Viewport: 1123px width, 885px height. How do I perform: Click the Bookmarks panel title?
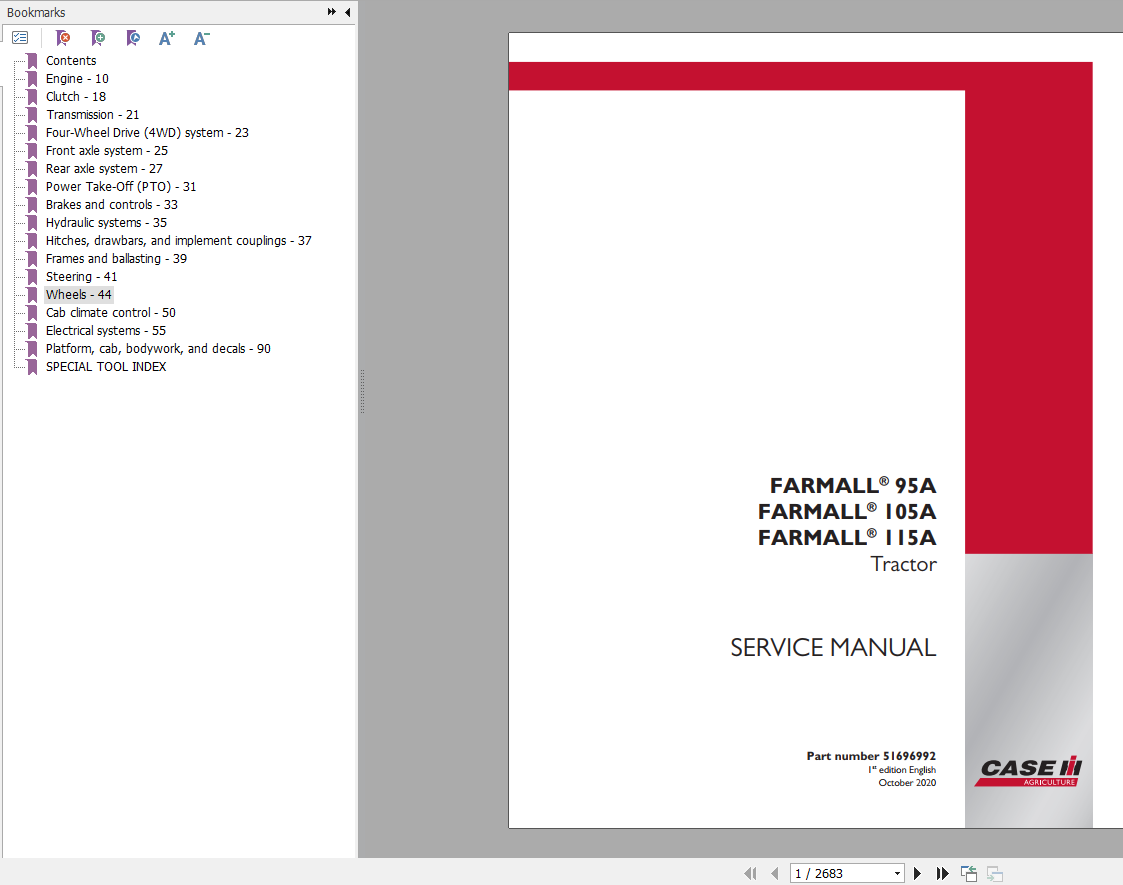pyautogui.click(x=36, y=12)
